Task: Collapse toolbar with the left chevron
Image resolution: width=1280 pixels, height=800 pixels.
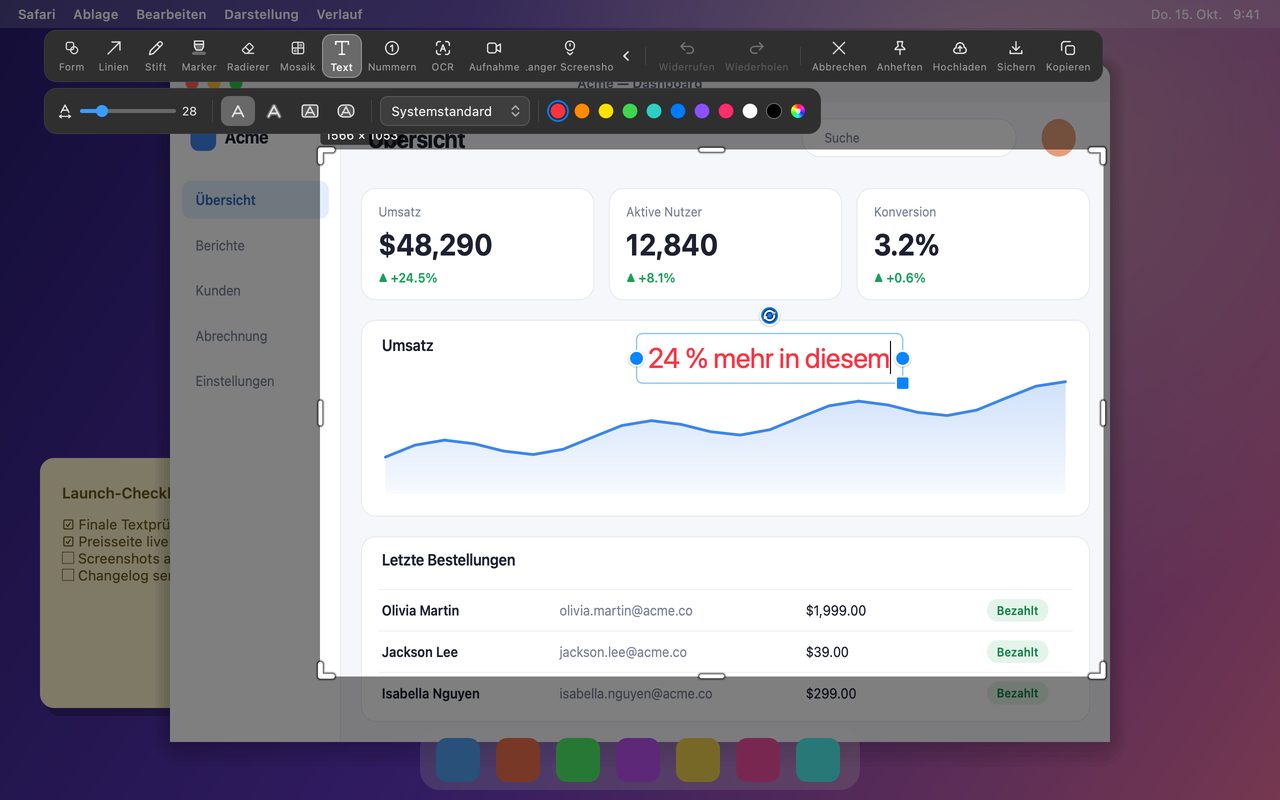Action: tap(626, 56)
